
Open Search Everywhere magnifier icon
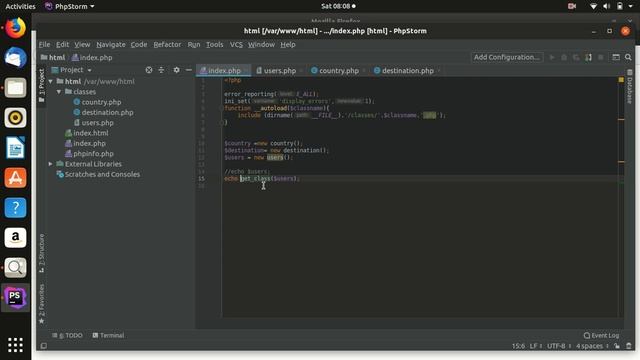(628, 58)
